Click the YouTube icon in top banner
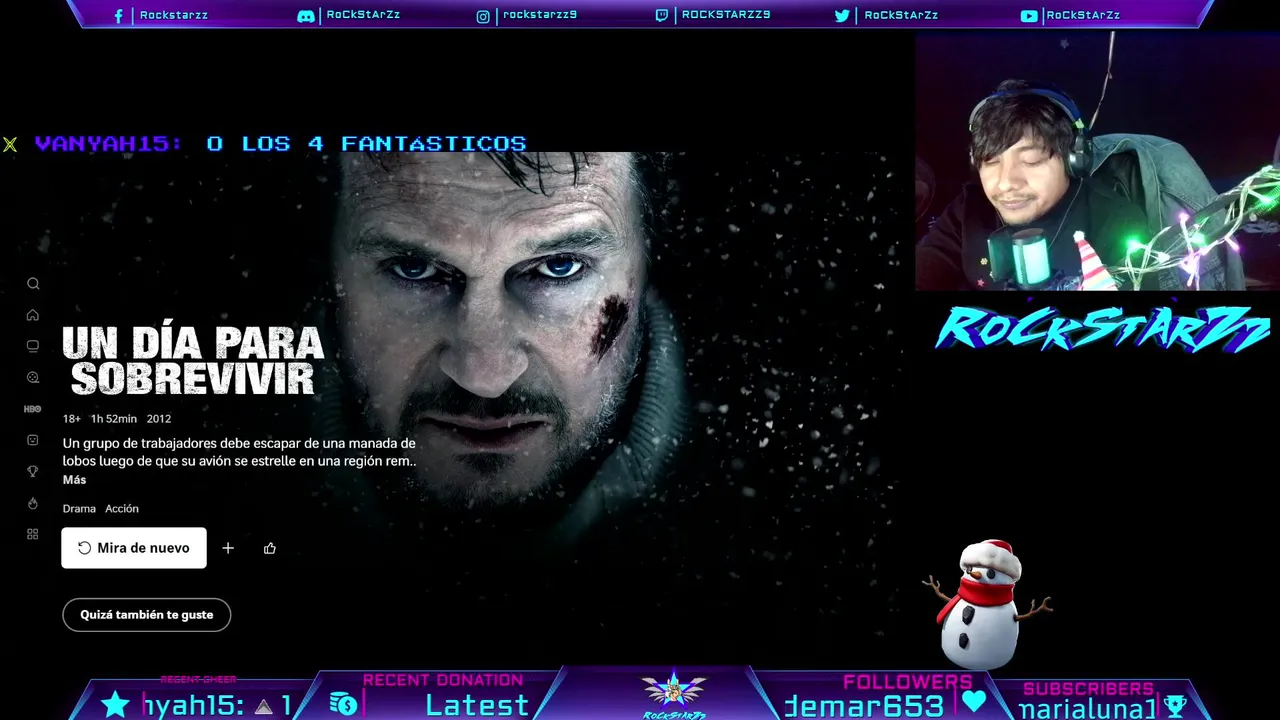 (1029, 16)
